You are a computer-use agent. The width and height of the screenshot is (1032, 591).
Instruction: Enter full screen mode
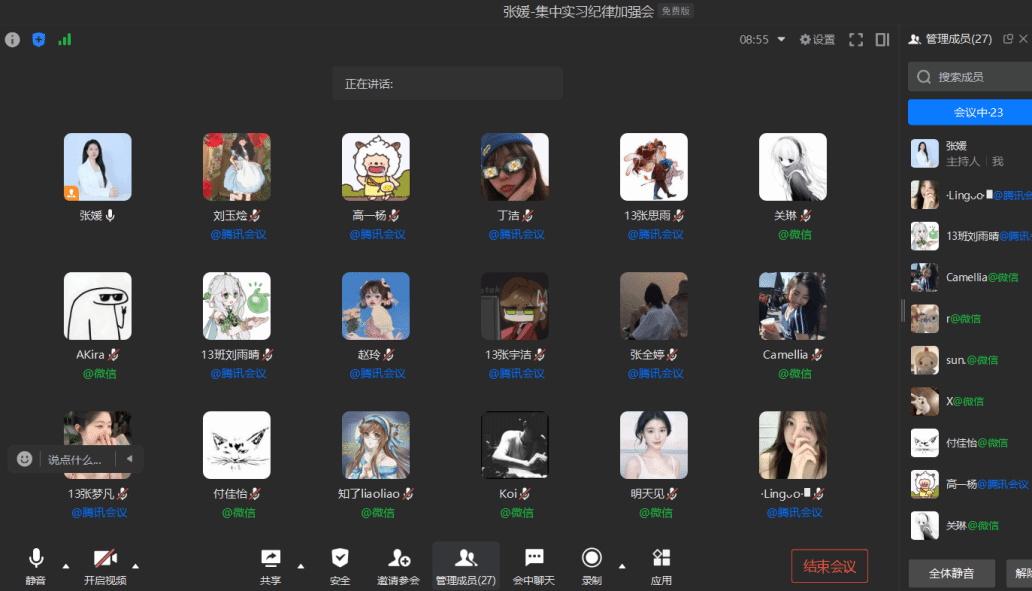856,40
